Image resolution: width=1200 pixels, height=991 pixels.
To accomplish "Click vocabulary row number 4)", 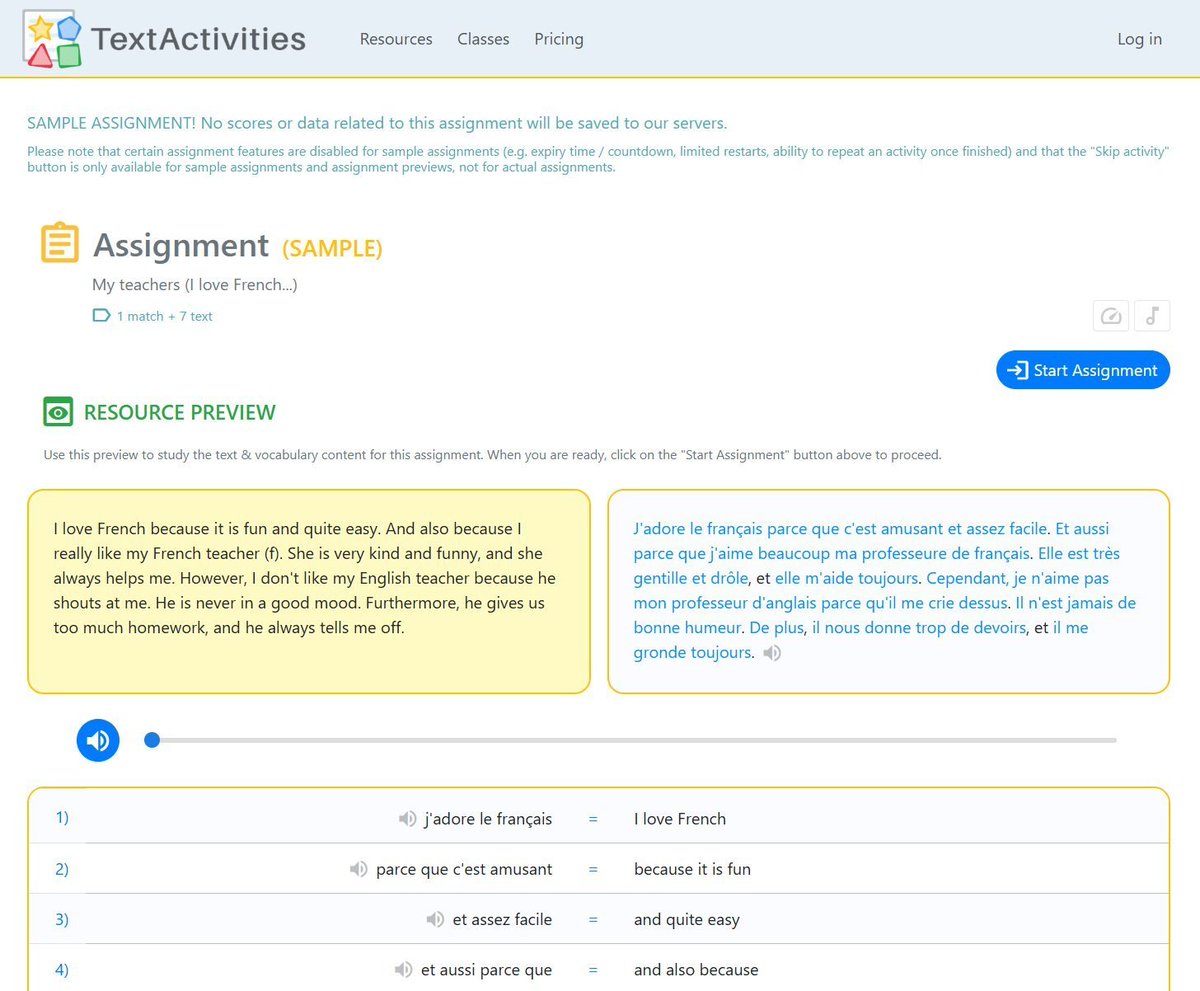I will [62, 970].
